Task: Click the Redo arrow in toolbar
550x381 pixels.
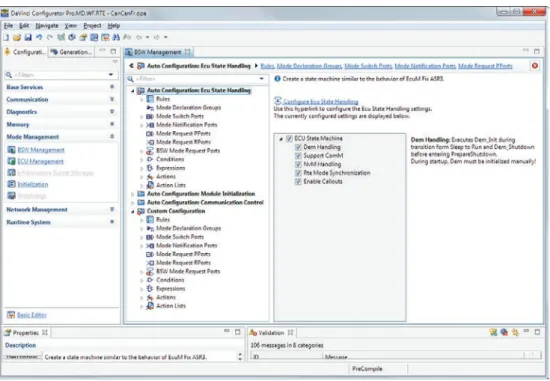Action: pos(50,37)
